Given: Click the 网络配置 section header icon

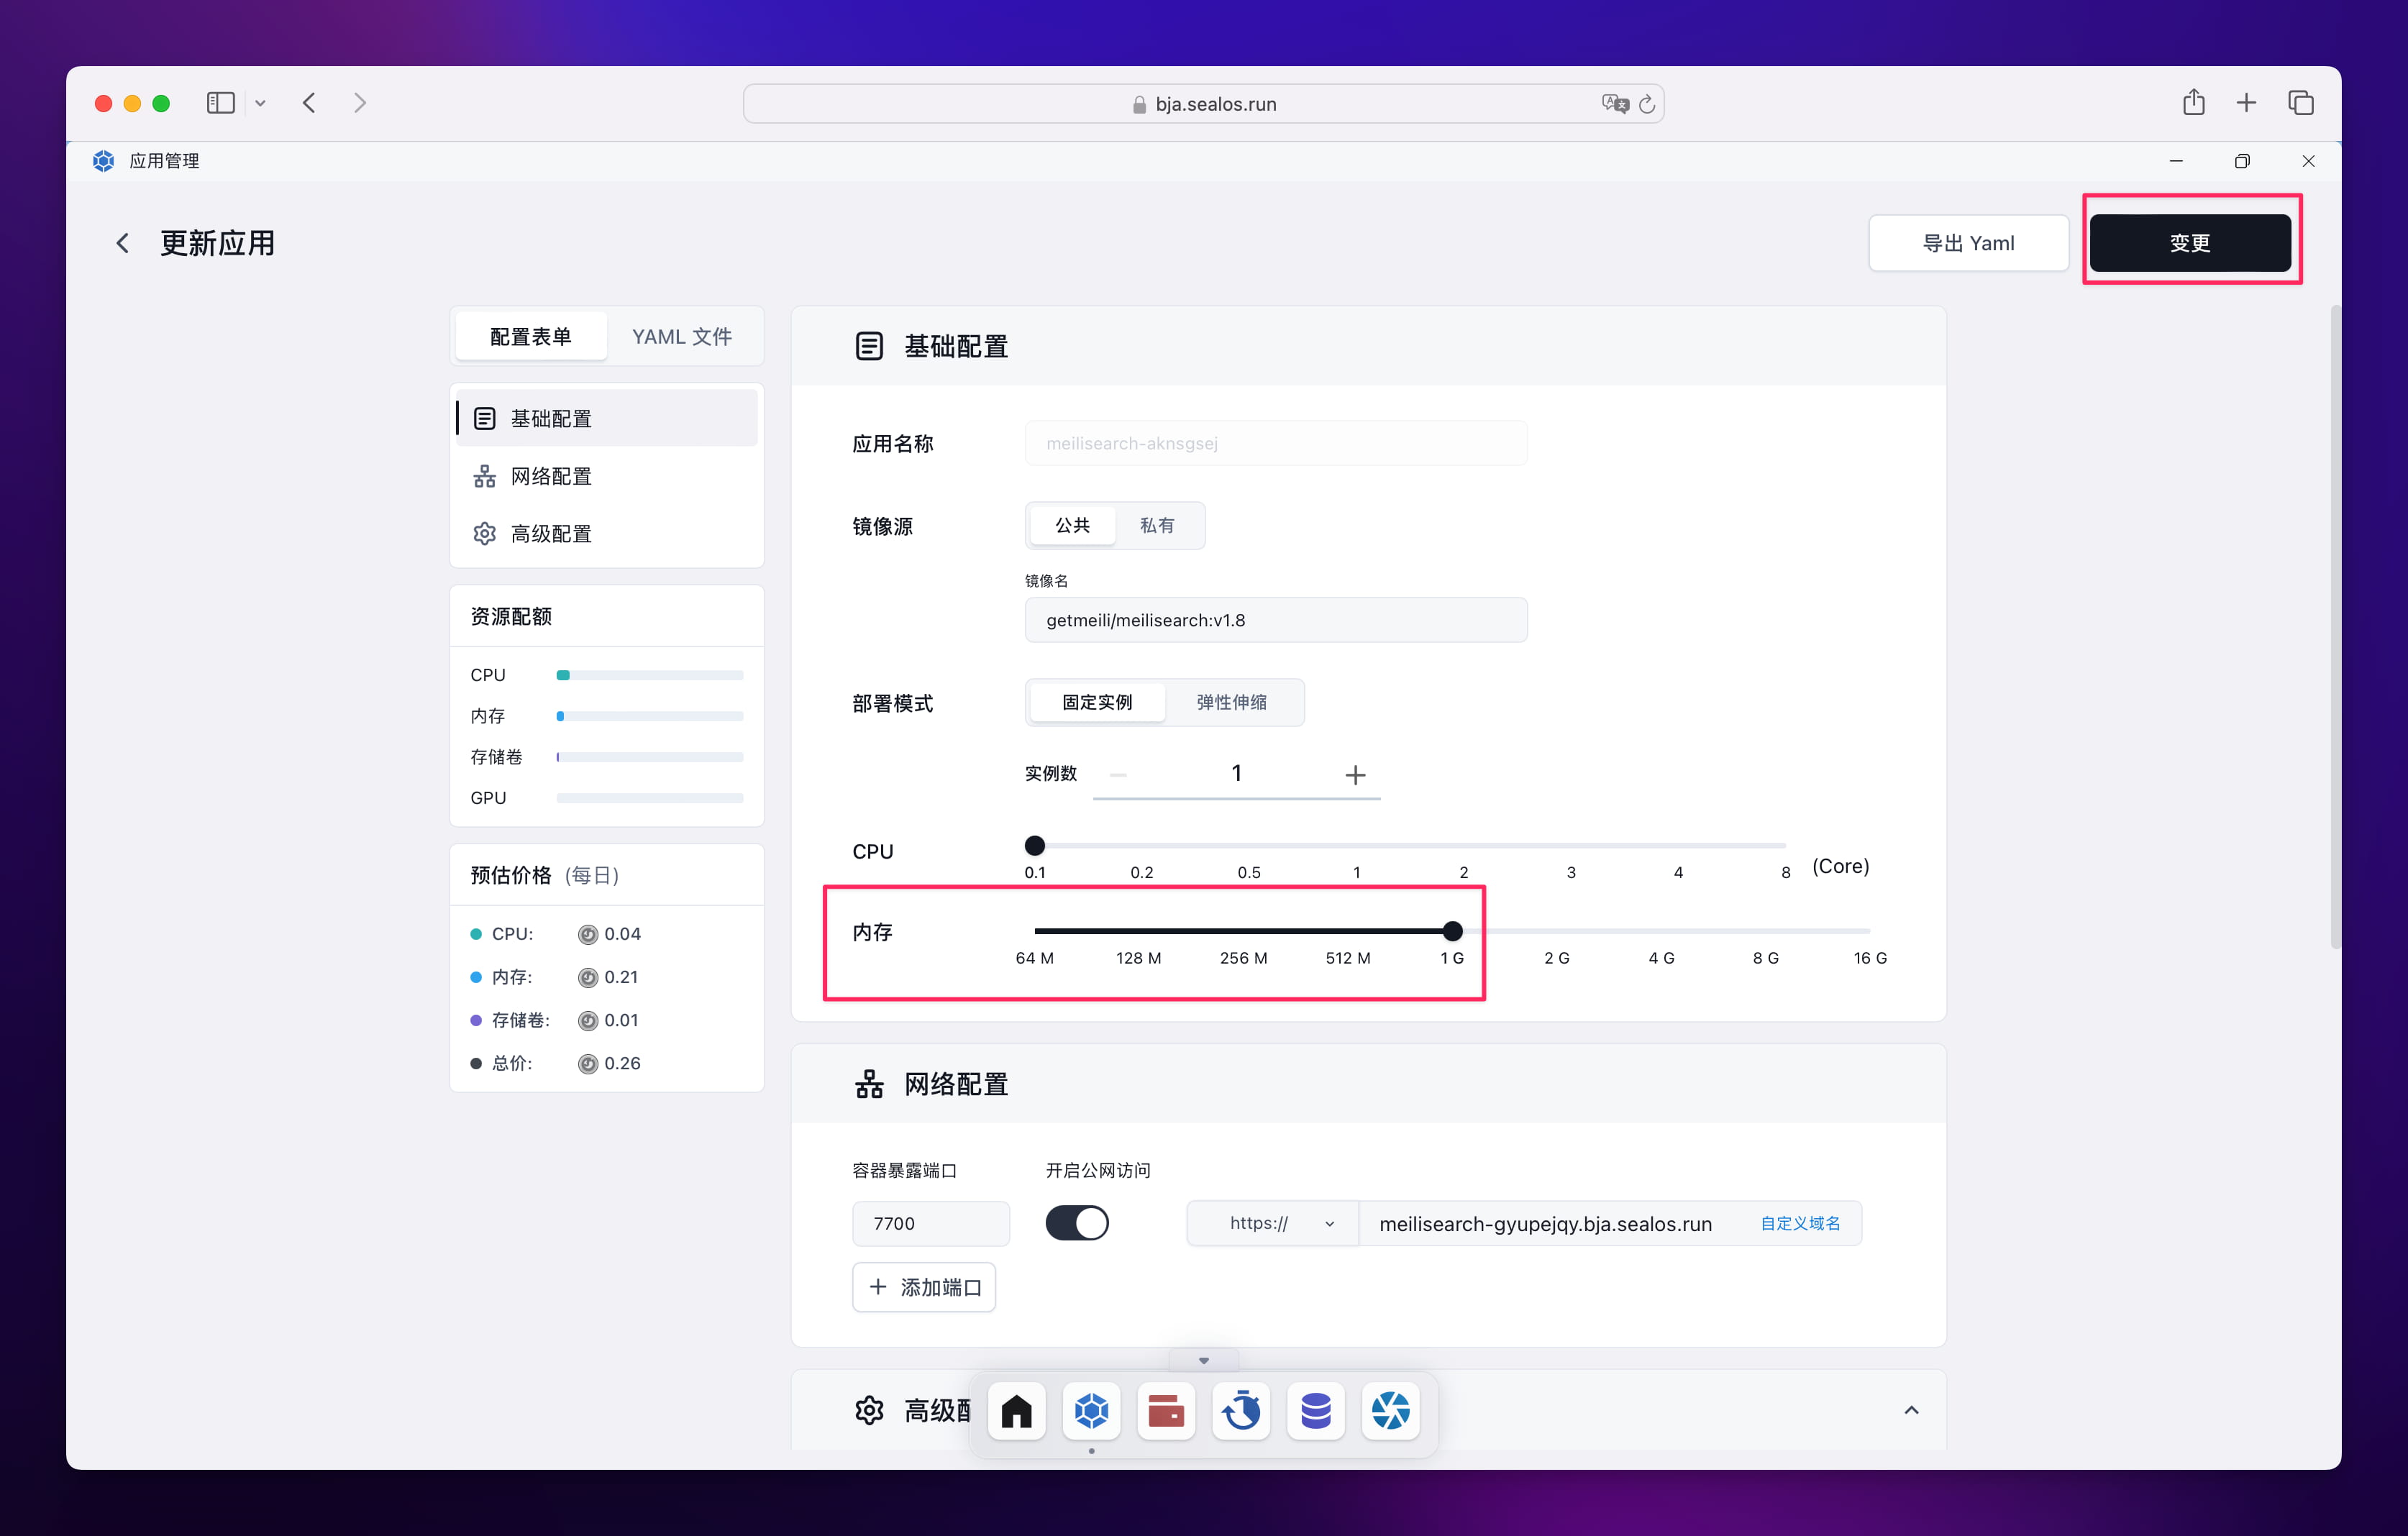Looking at the screenshot, I should click(x=869, y=1084).
